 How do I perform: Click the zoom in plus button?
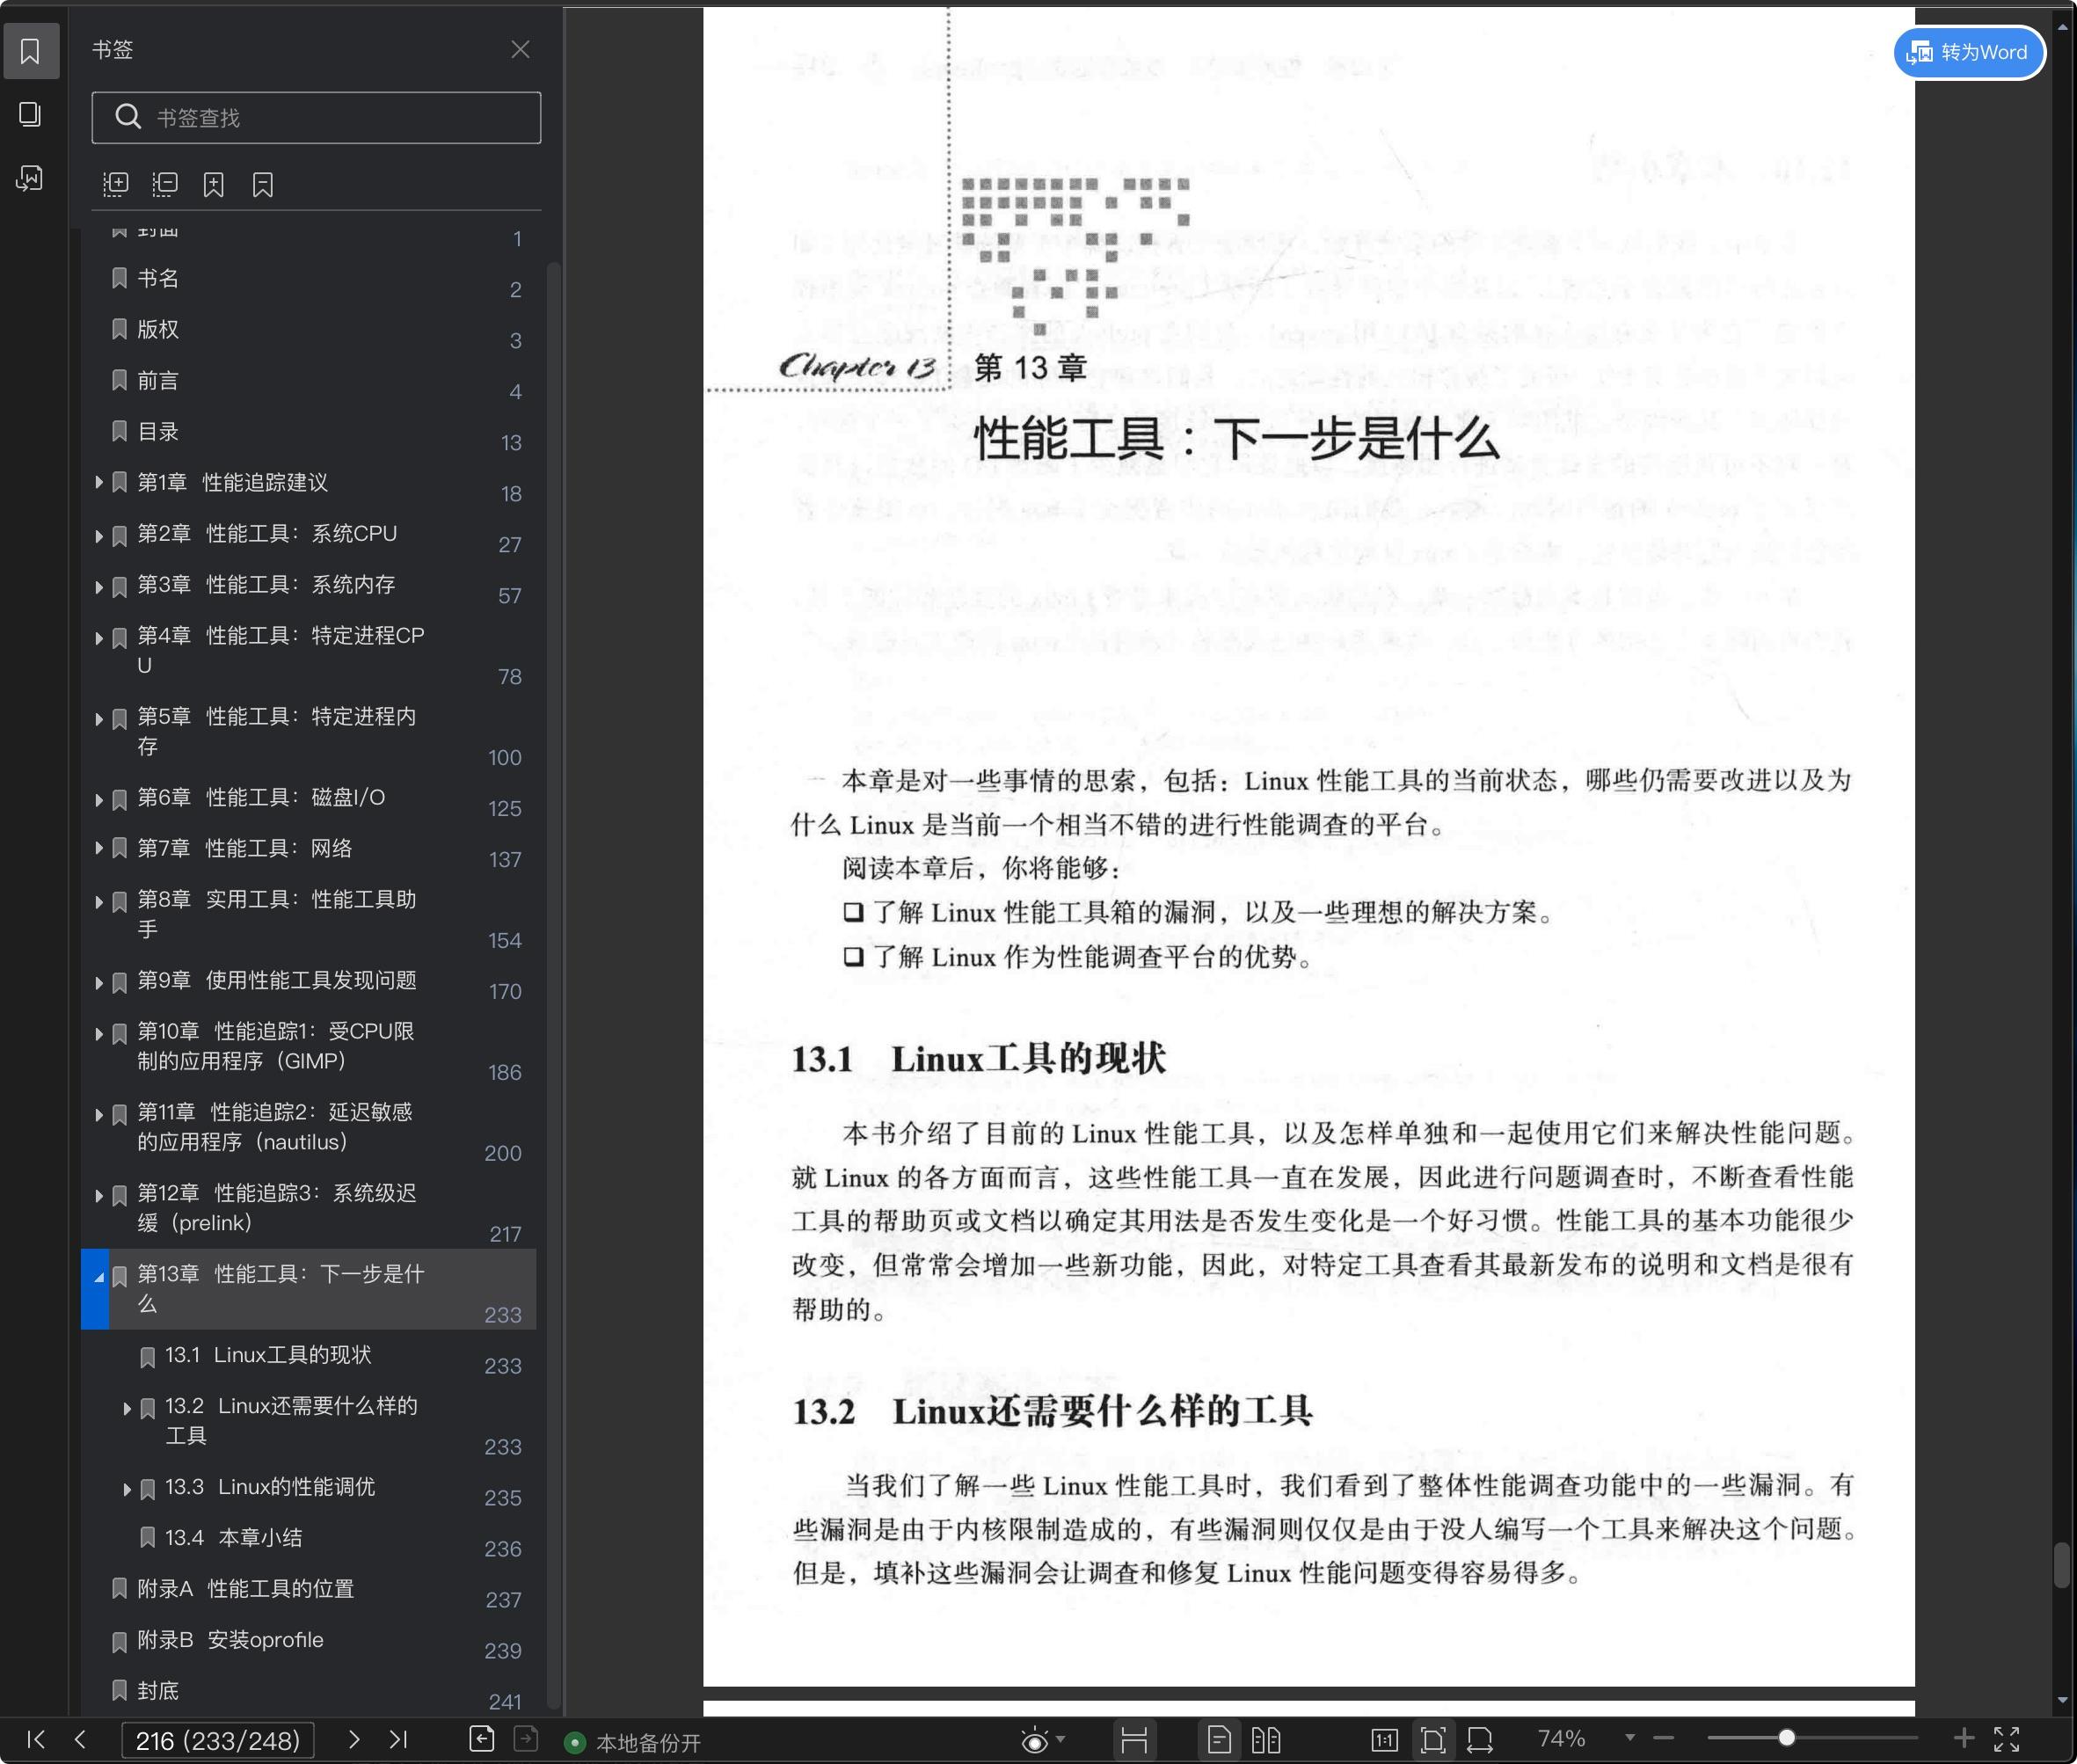[1964, 1738]
